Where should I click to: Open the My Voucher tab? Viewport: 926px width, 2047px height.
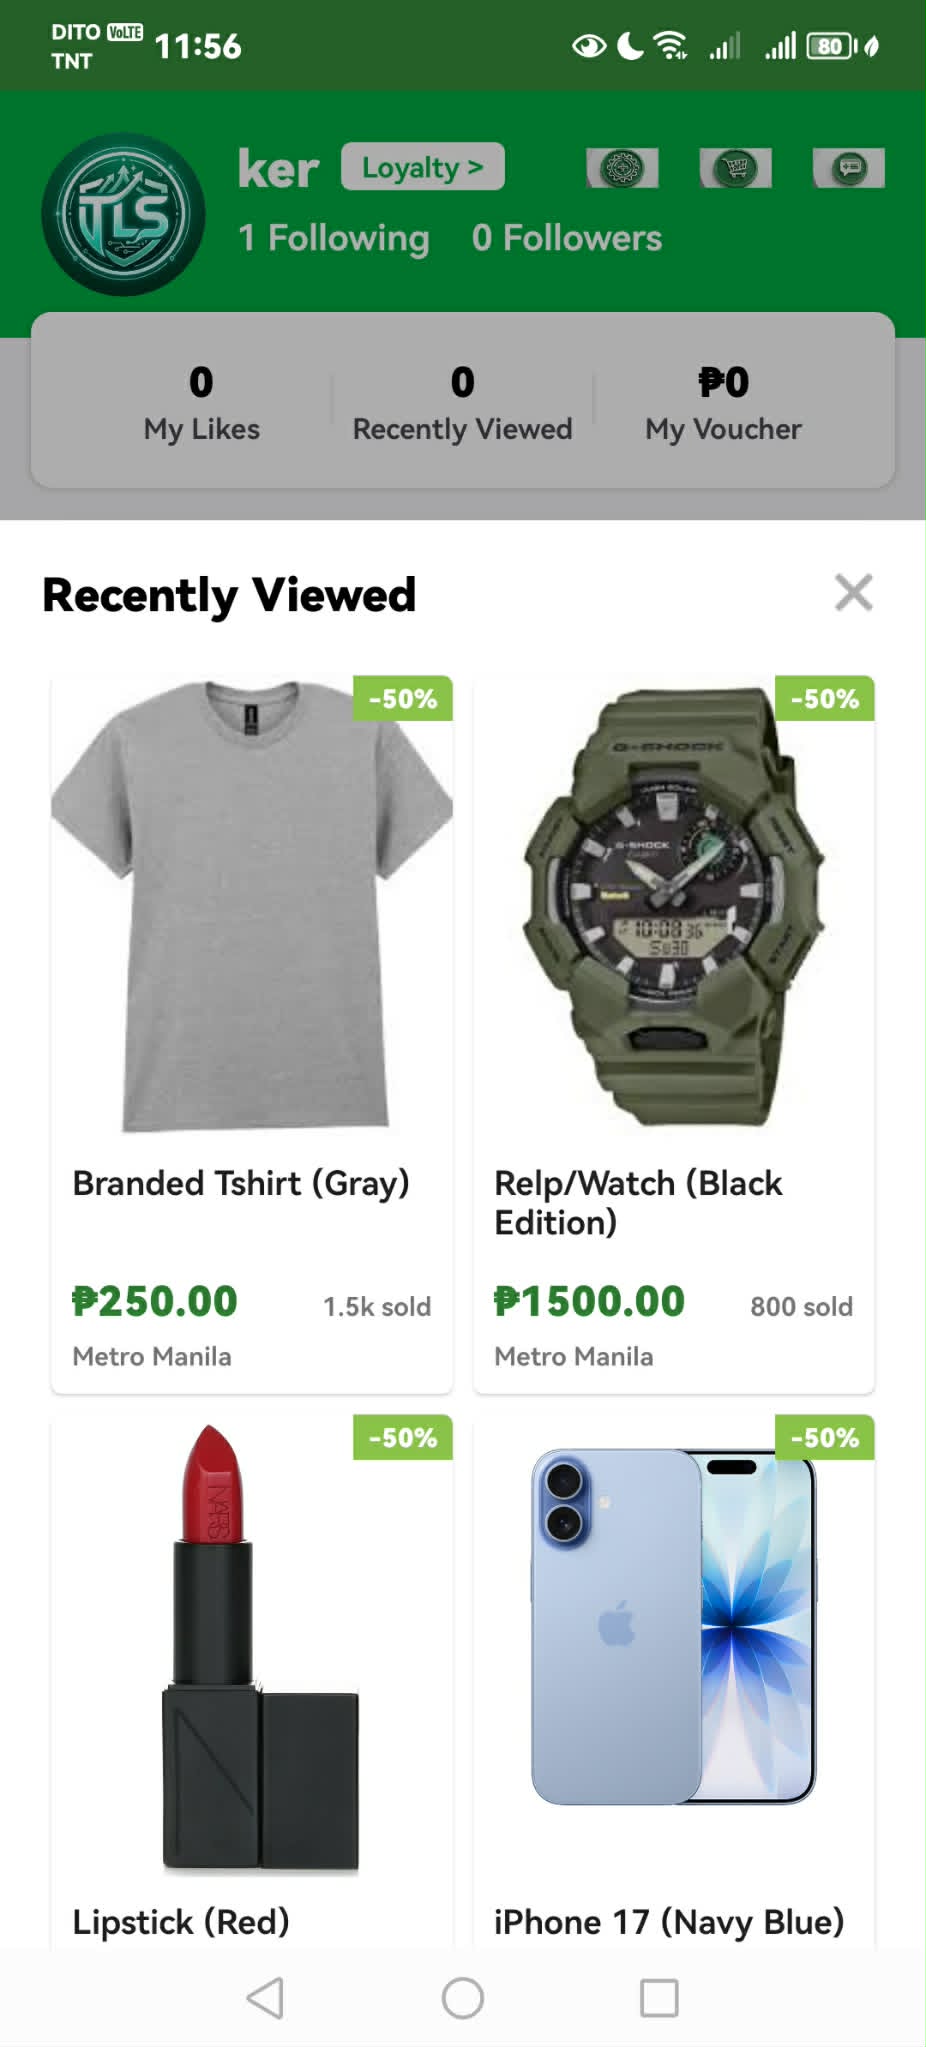pyautogui.click(x=723, y=403)
